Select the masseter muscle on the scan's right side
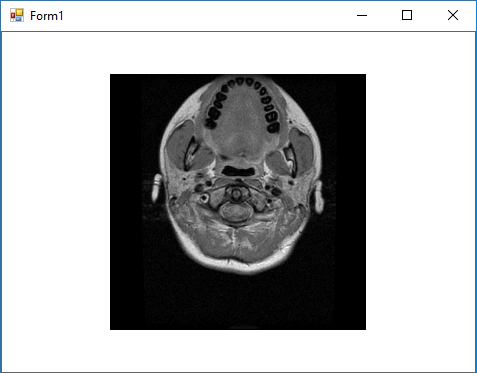The image size is (477, 373). pos(302,150)
